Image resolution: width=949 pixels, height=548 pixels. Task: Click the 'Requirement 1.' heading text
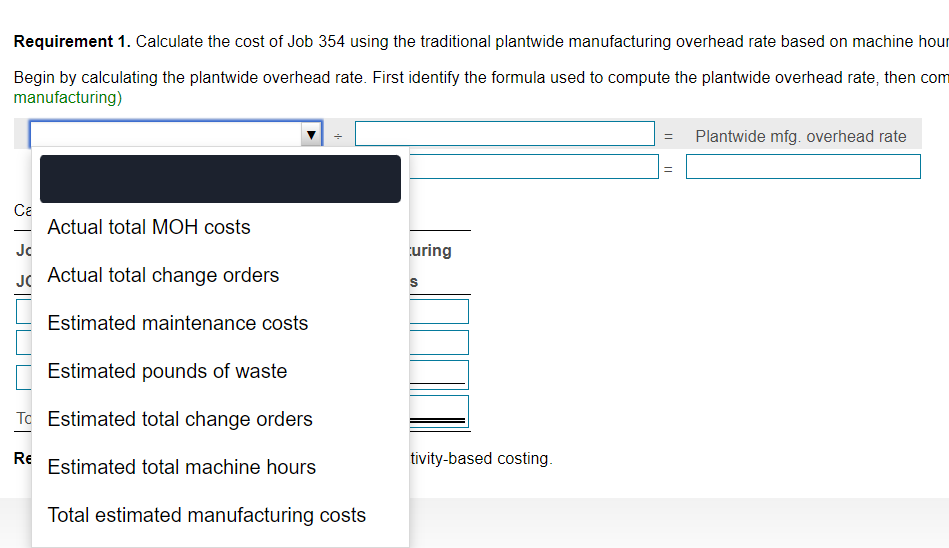pyautogui.click(x=72, y=41)
